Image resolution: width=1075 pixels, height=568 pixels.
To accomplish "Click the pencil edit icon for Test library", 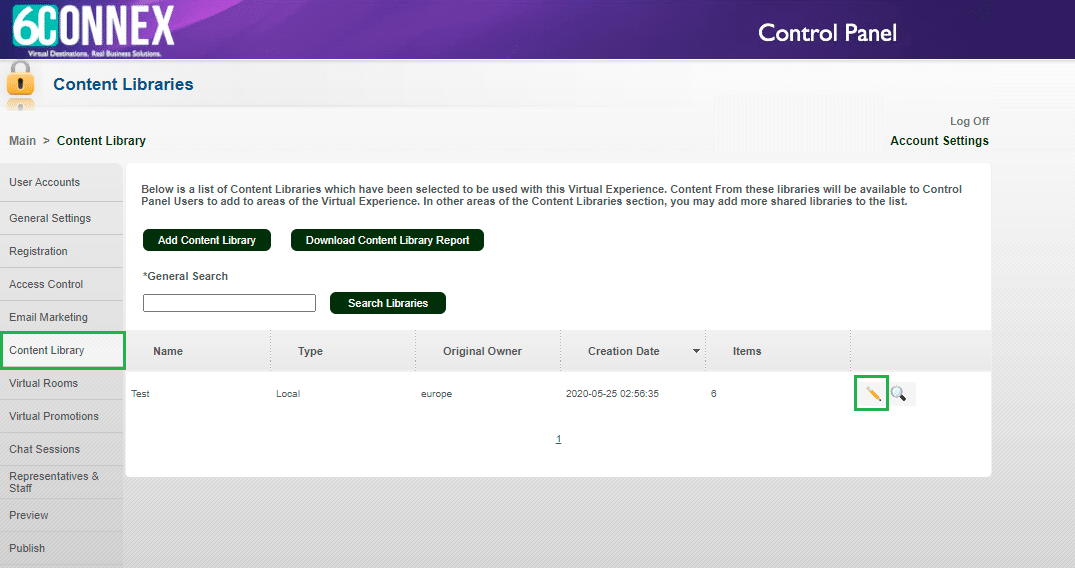I will tap(872, 394).
